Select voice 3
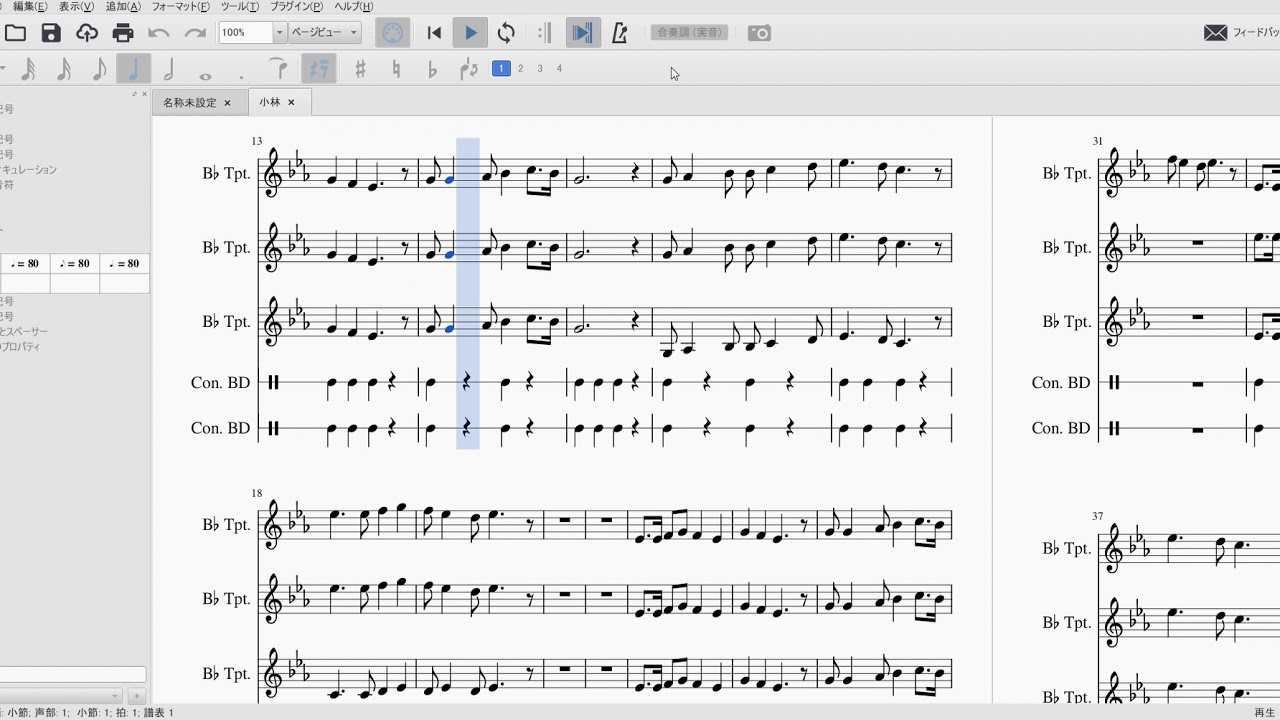1280x720 pixels. coord(540,69)
